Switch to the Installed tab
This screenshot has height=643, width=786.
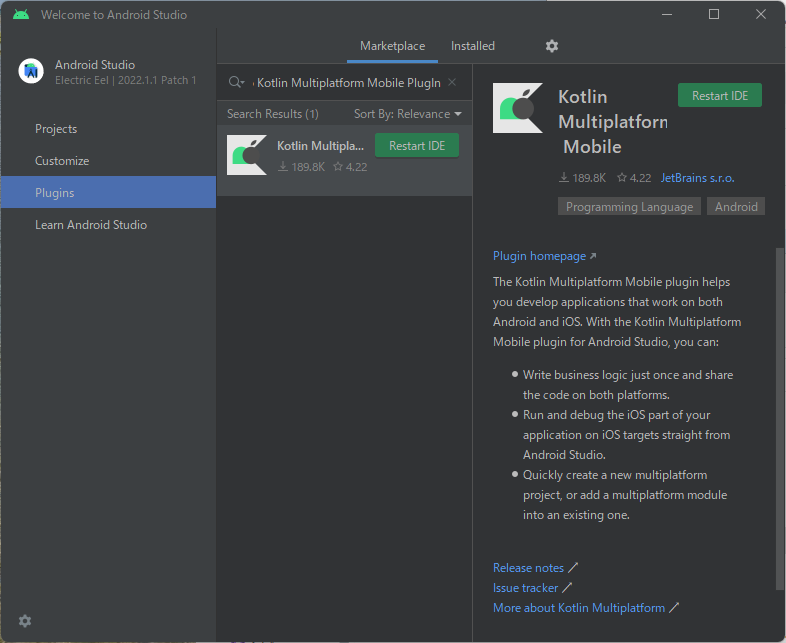pyautogui.click(x=472, y=46)
